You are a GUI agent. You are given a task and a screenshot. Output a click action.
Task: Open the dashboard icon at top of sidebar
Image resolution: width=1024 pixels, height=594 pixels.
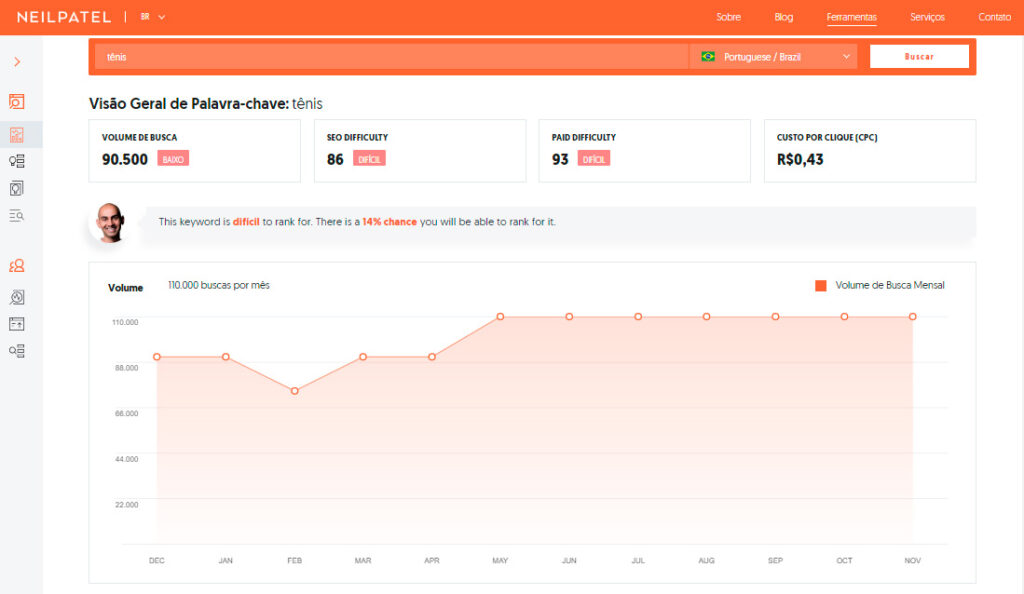click(17, 101)
